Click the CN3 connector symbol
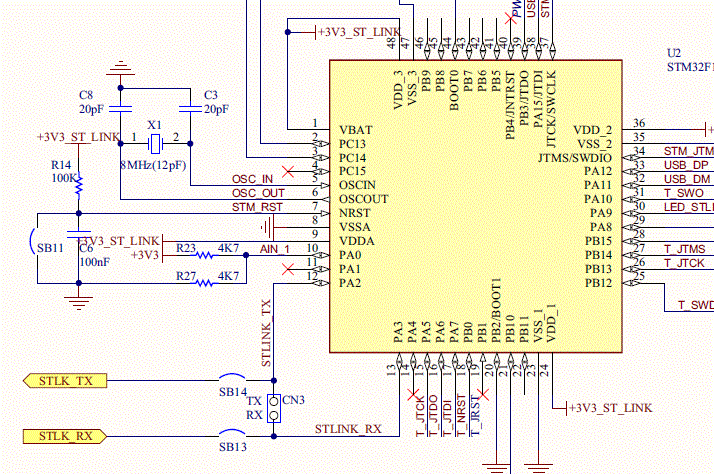714x474 pixels. pyautogui.click(x=274, y=408)
